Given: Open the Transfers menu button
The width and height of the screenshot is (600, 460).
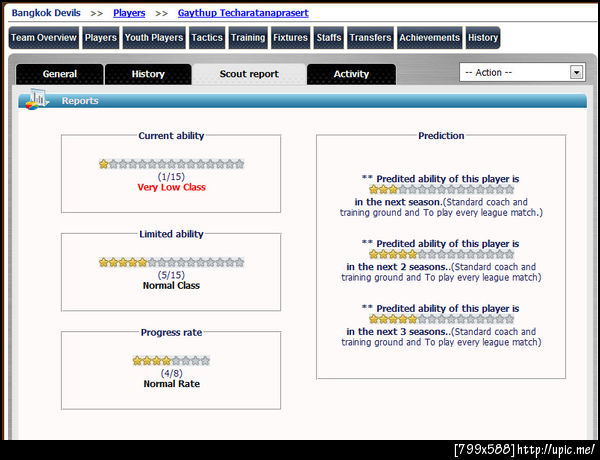Looking at the screenshot, I should coord(370,38).
